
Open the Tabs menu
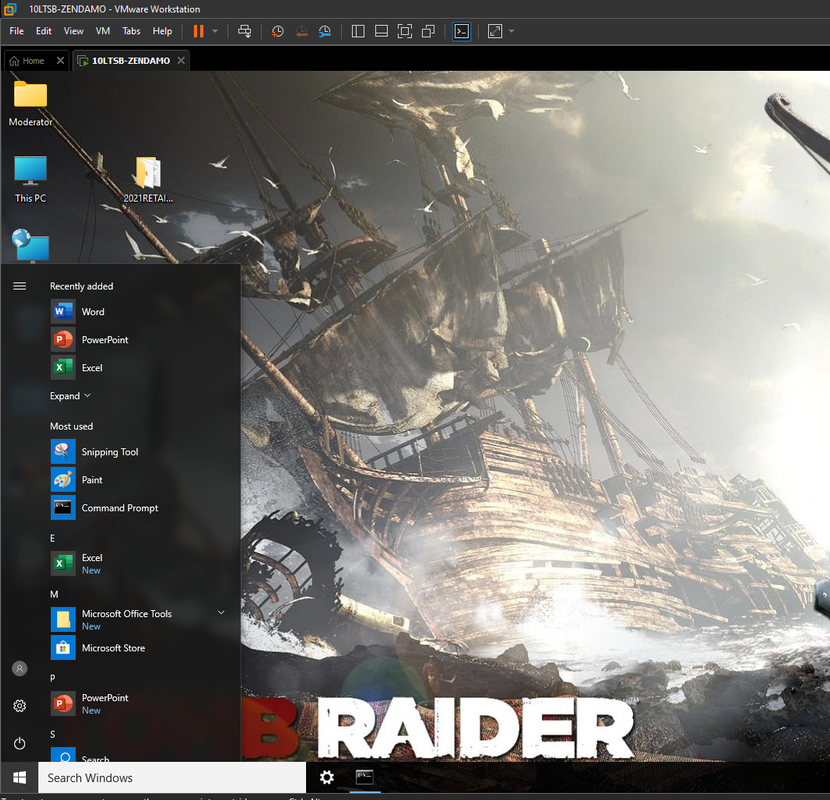click(x=131, y=31)
